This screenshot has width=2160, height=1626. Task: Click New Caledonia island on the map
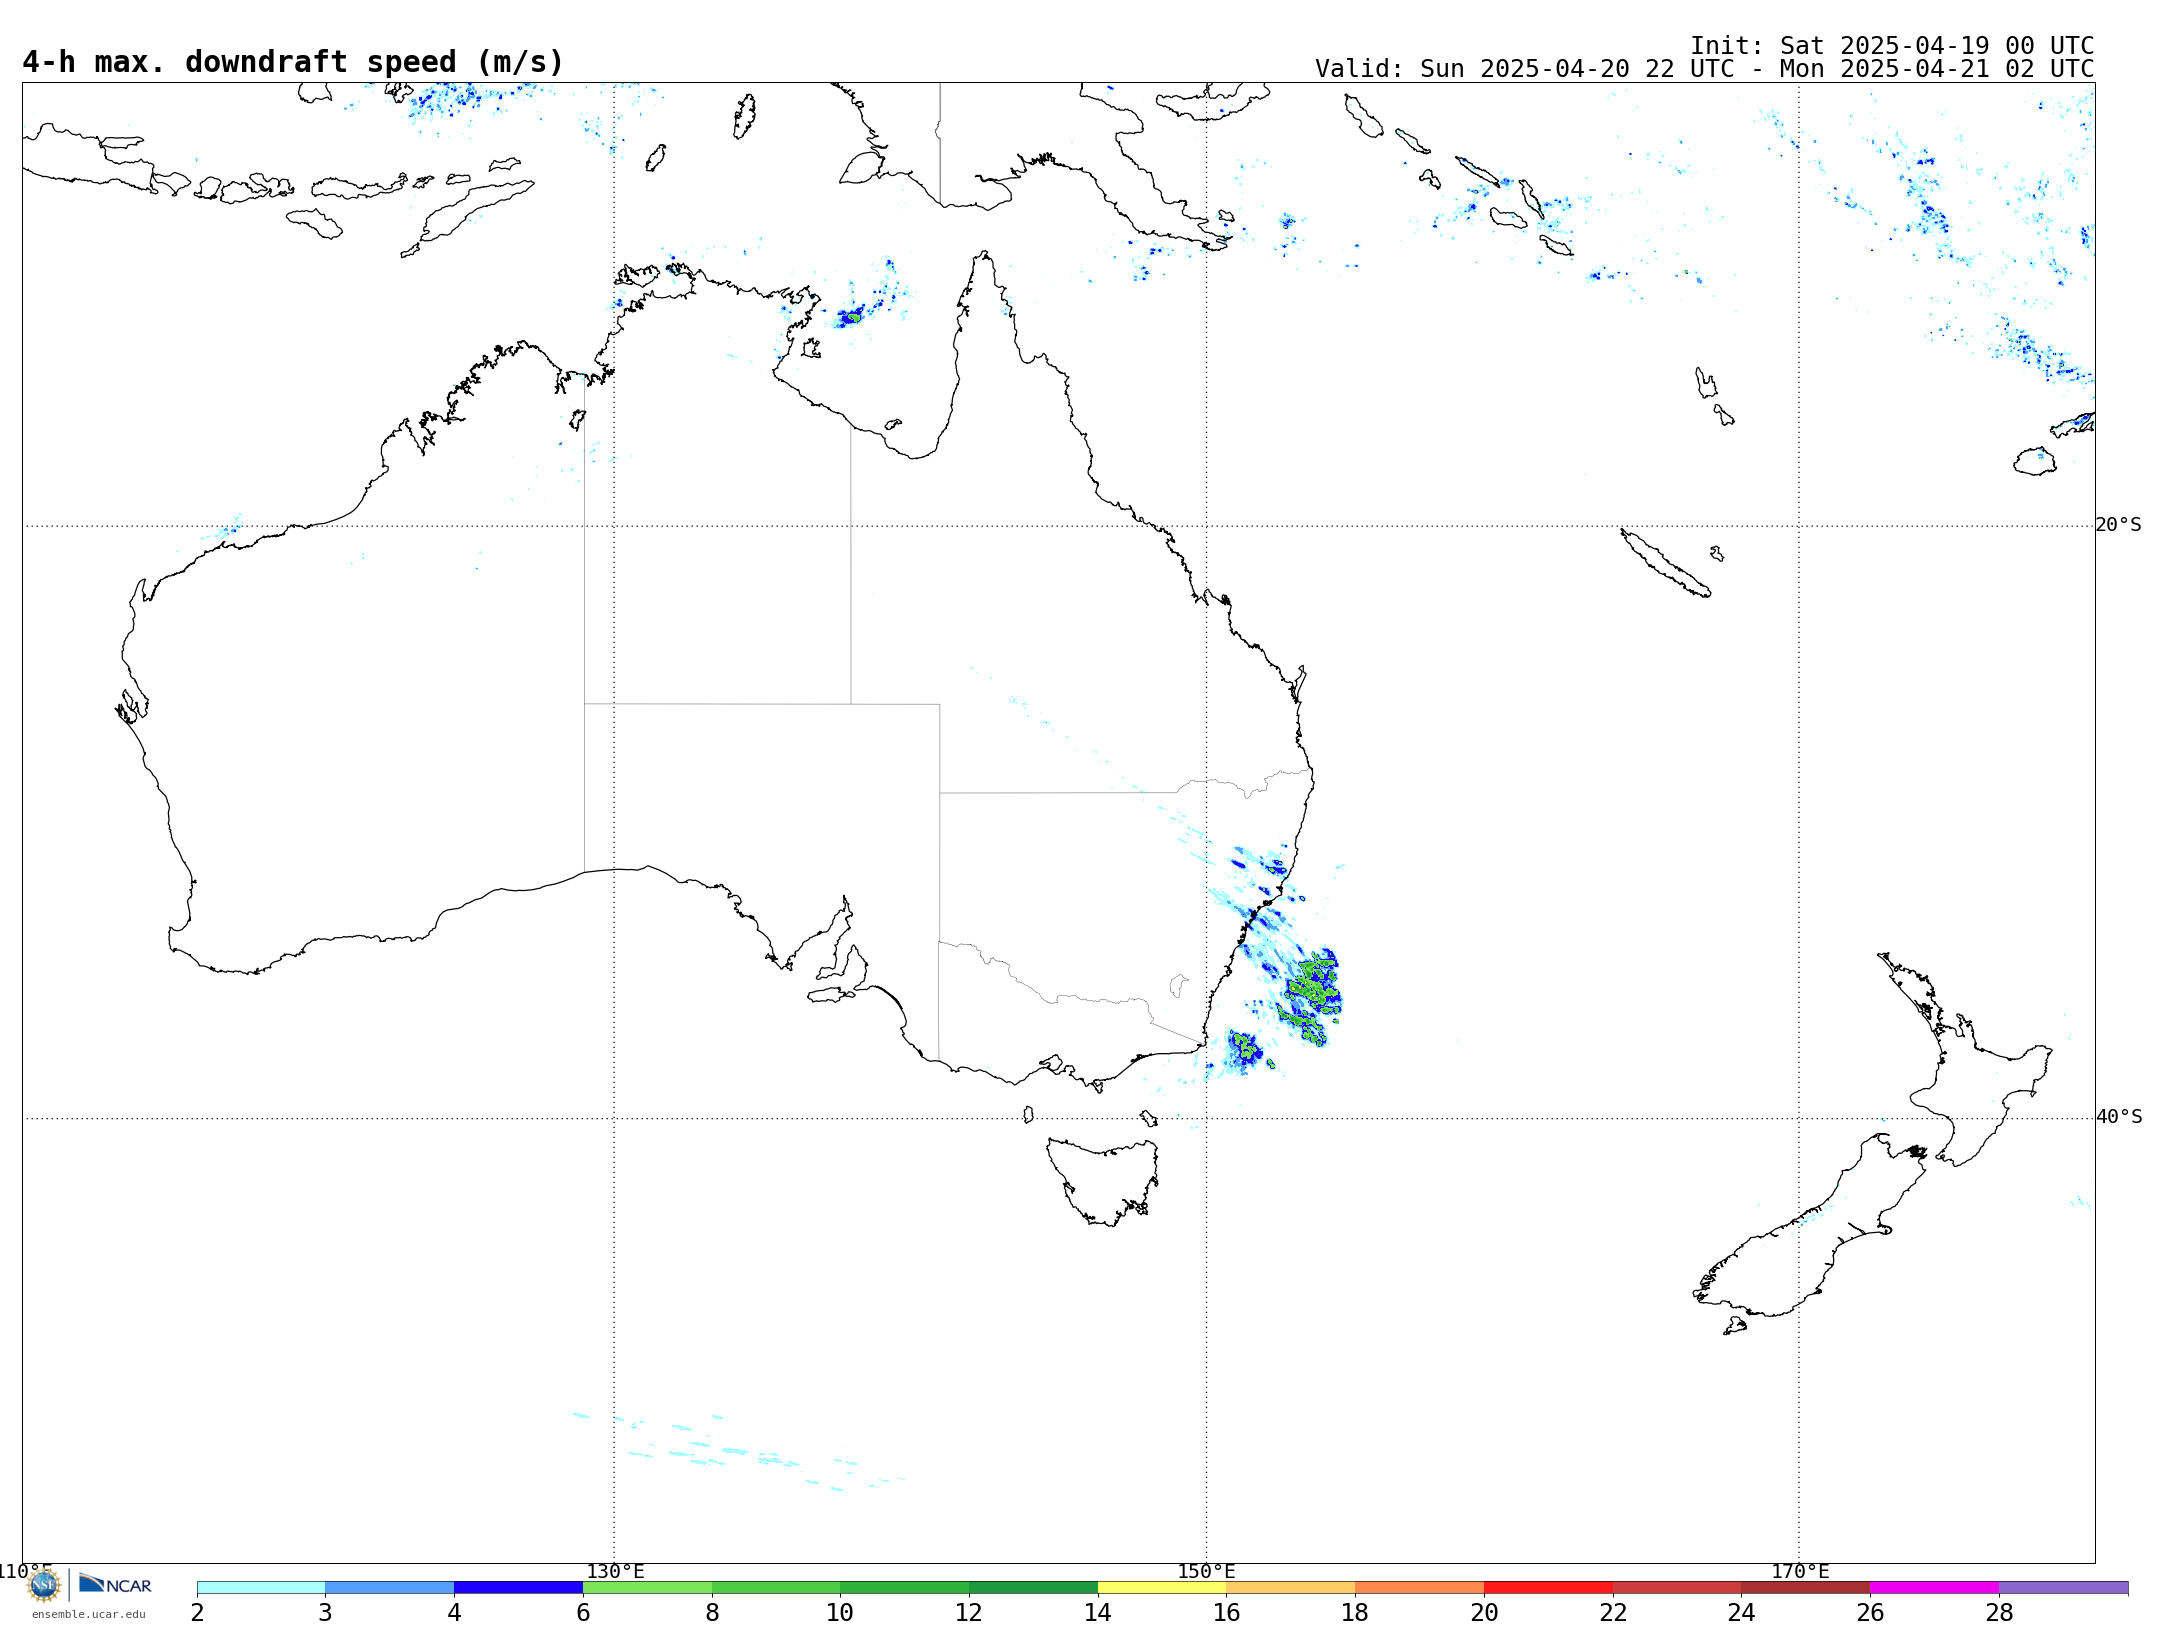tap(1665, 563)
